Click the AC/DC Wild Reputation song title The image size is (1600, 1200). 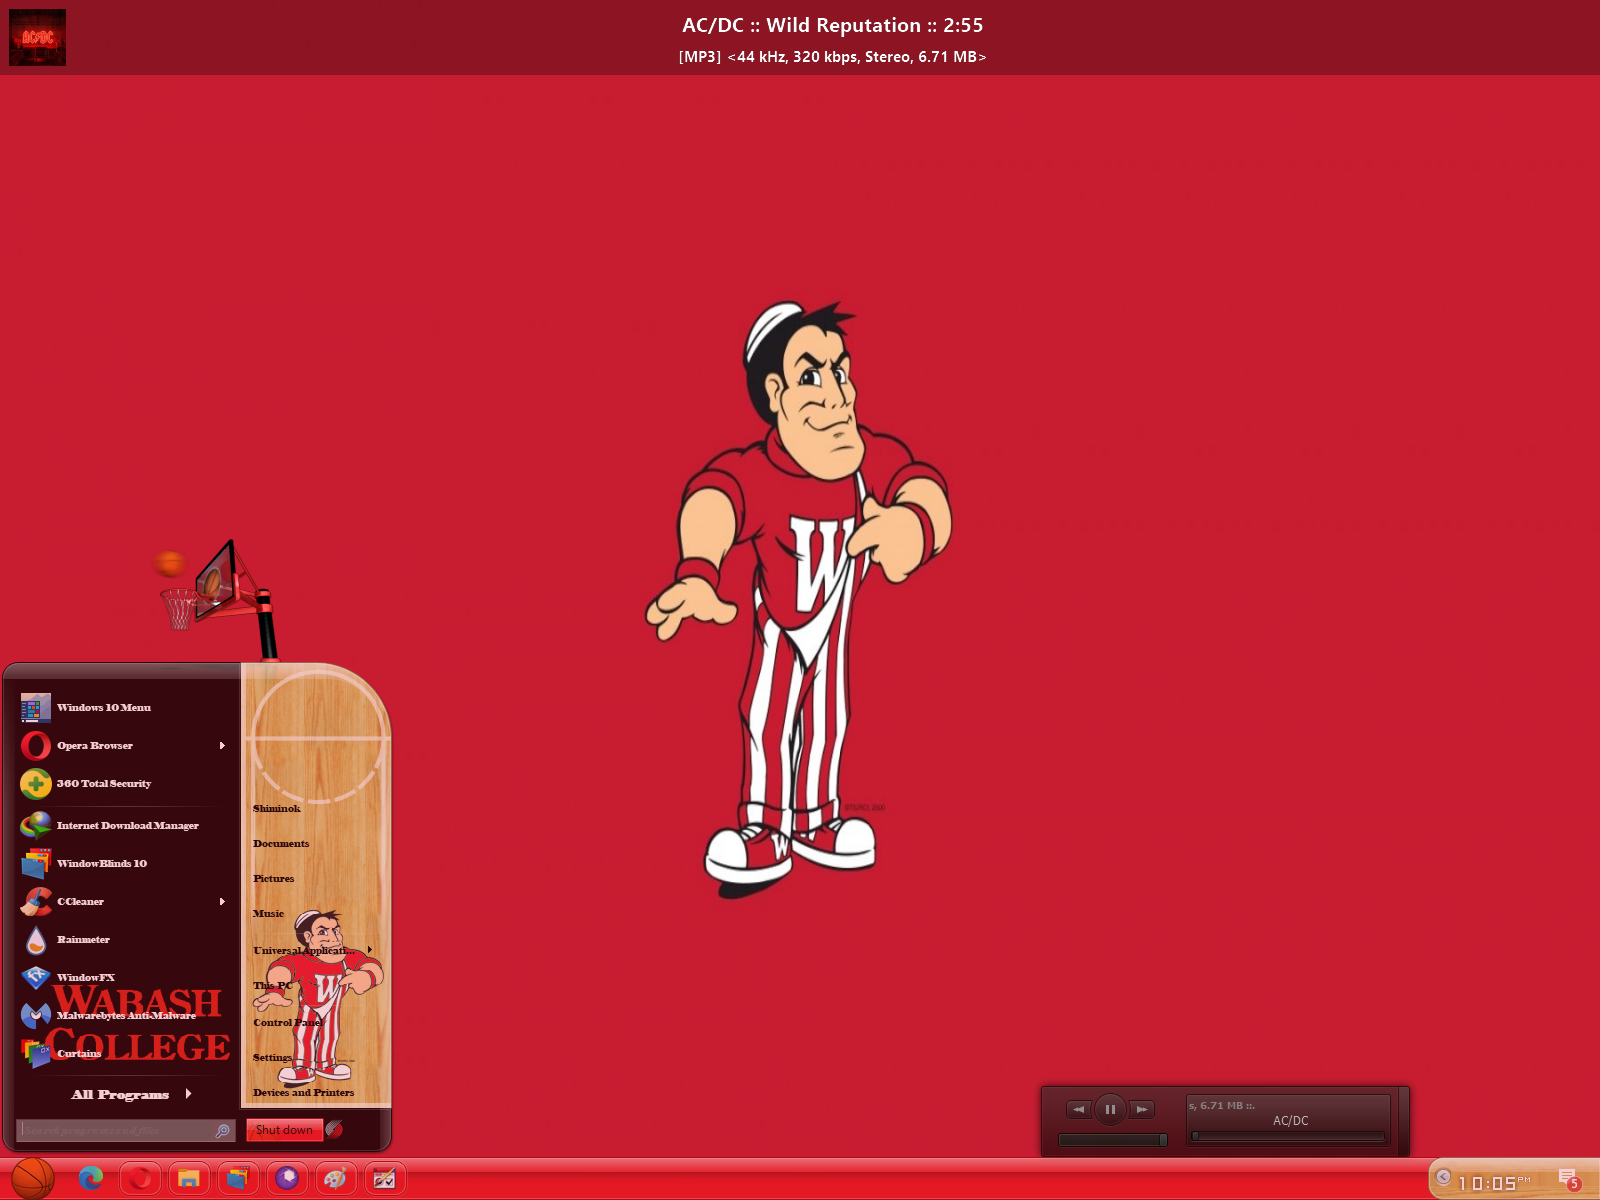pos(833,25)
